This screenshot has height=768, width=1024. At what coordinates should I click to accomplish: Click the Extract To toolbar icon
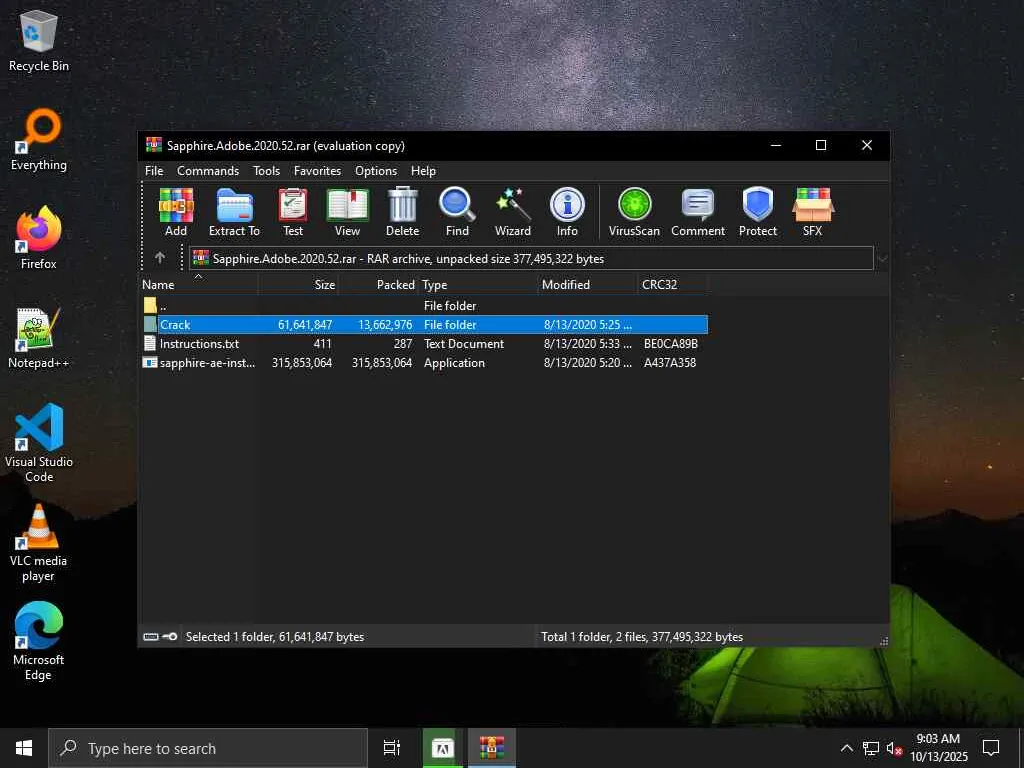click(x=234, y=212)
